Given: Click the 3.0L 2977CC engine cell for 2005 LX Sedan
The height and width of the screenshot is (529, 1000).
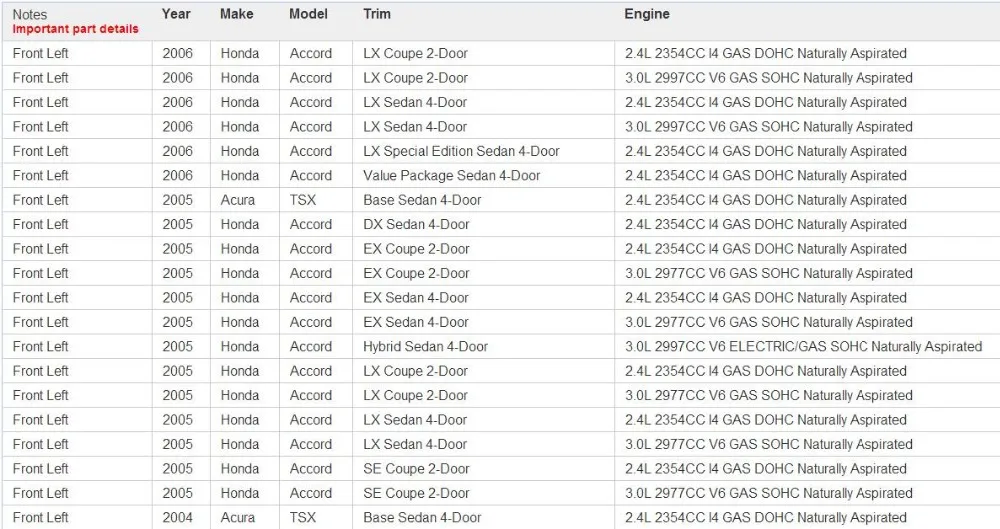Looking at the screenshot, I should [x=768, y=444].
